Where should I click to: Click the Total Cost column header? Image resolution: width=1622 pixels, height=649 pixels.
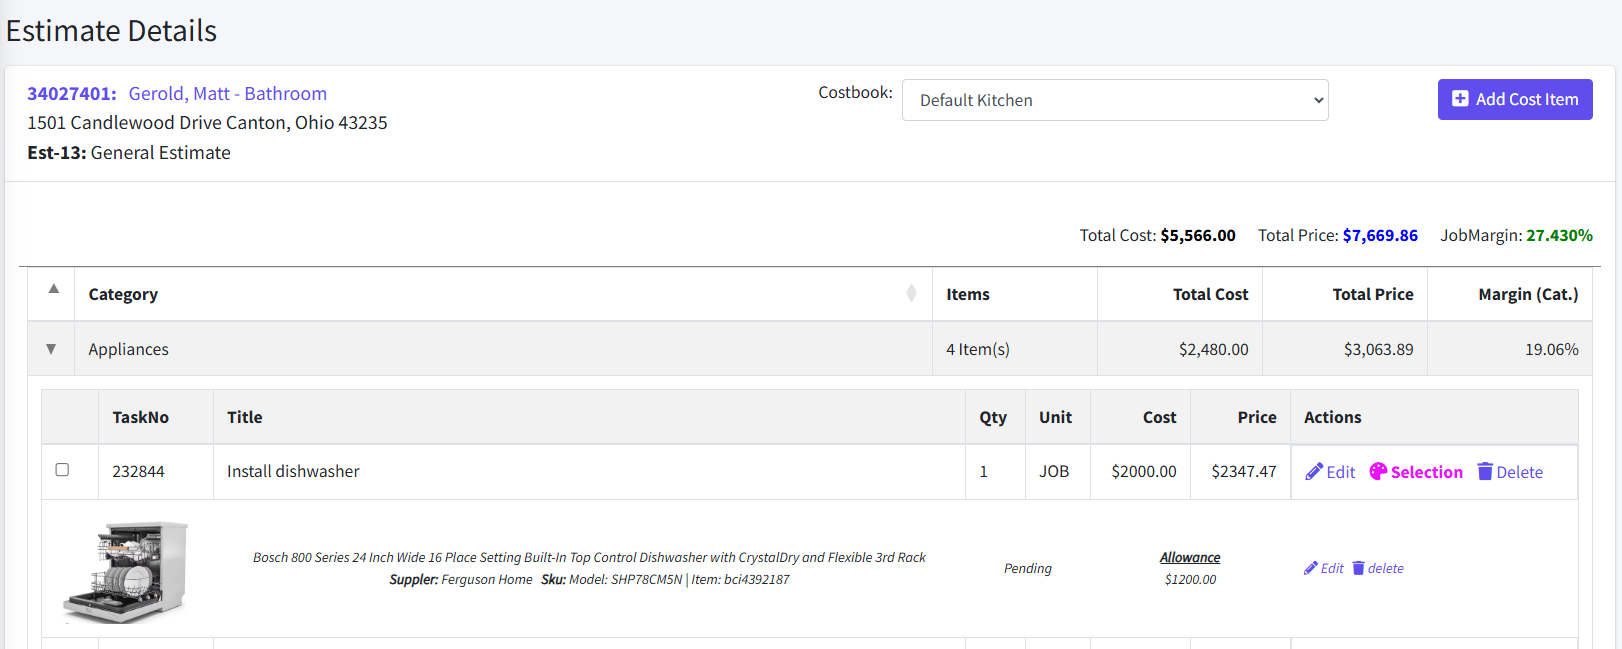1210,294
